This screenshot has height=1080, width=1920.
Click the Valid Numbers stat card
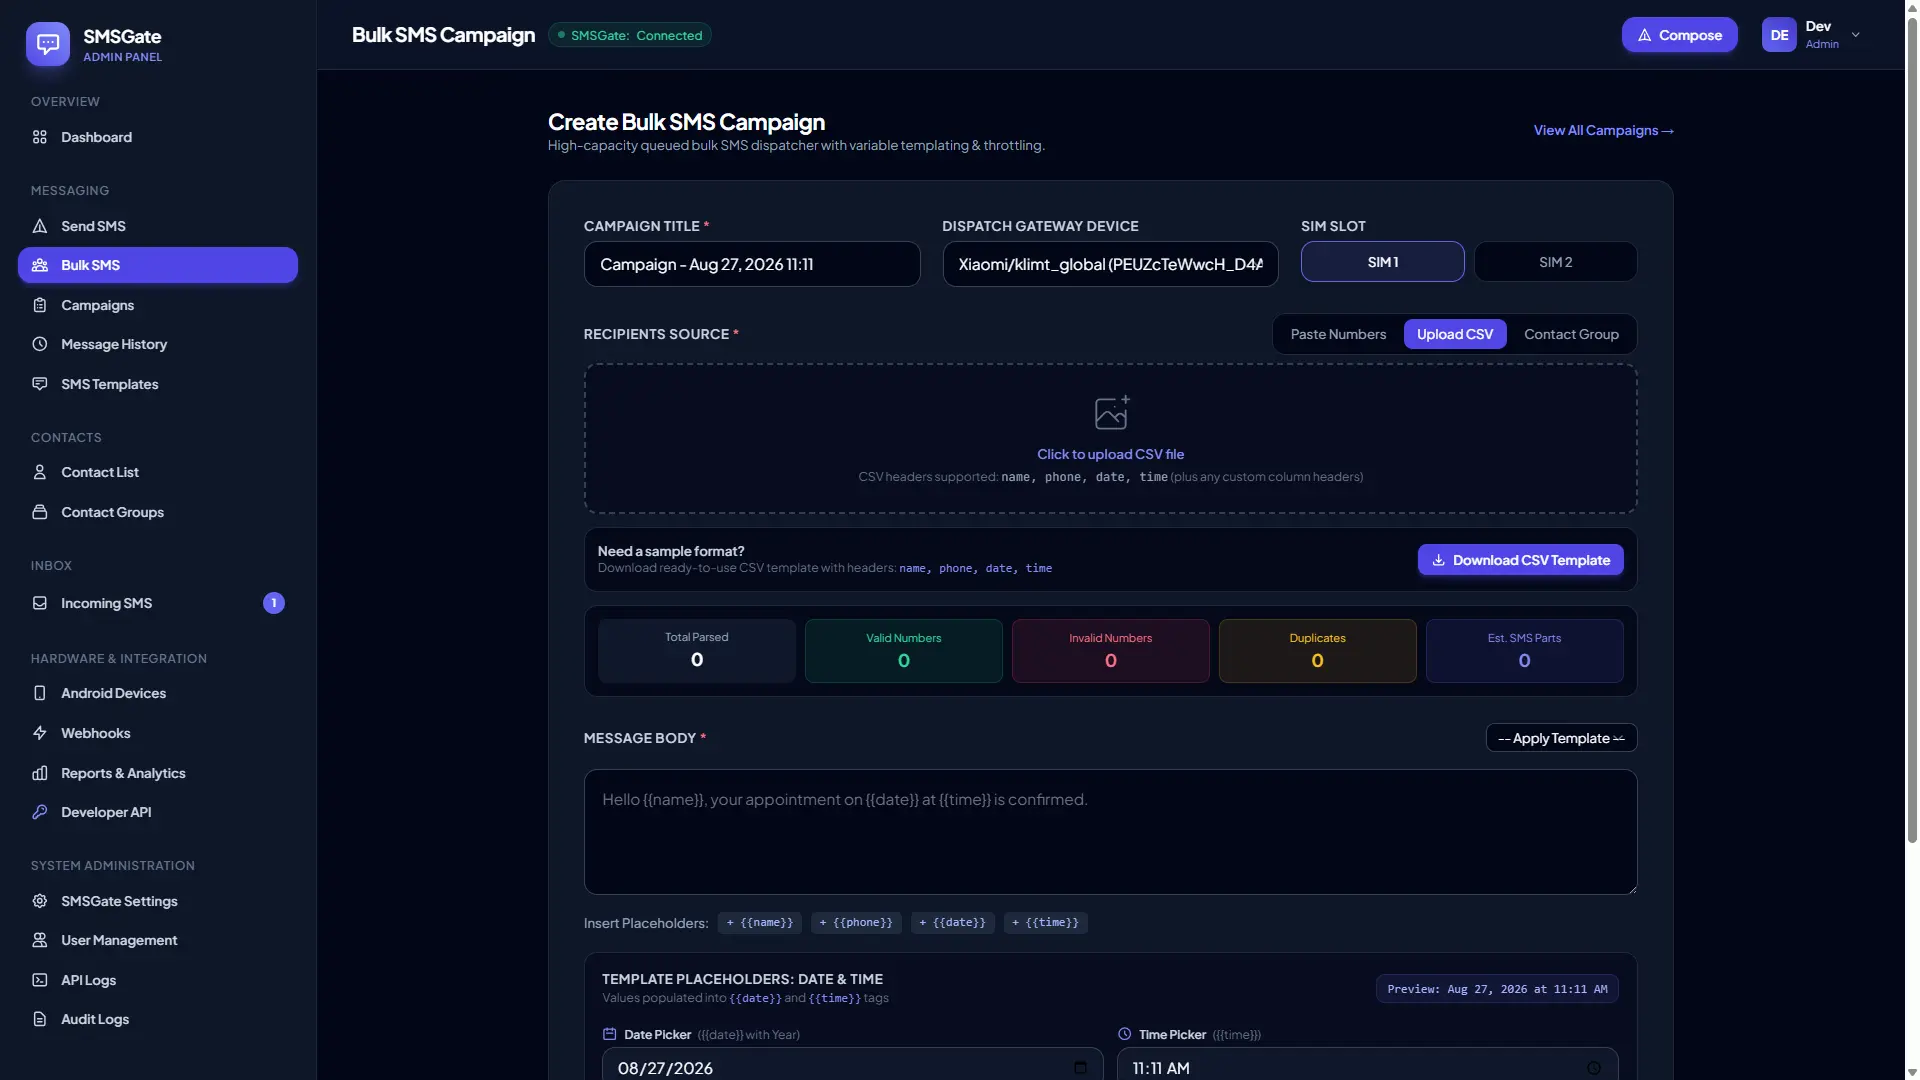(903, 651)
